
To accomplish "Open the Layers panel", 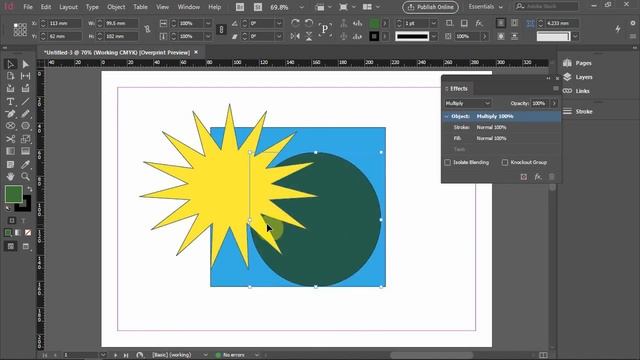I will [578, 77].
